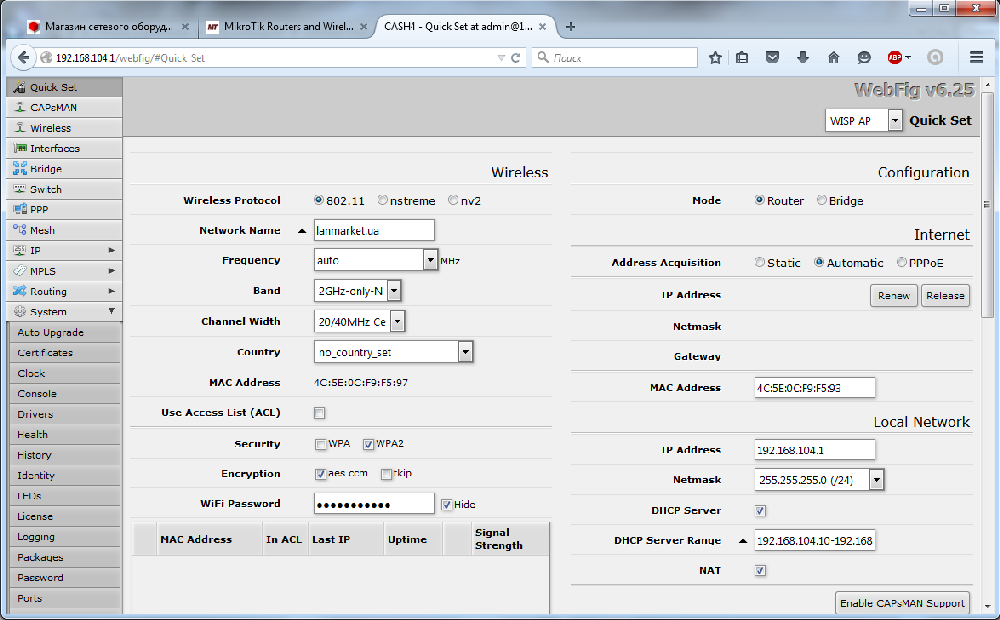The image size is (1000, 620).
Task: Go to the browser home page icon
Action: (833, 58)
